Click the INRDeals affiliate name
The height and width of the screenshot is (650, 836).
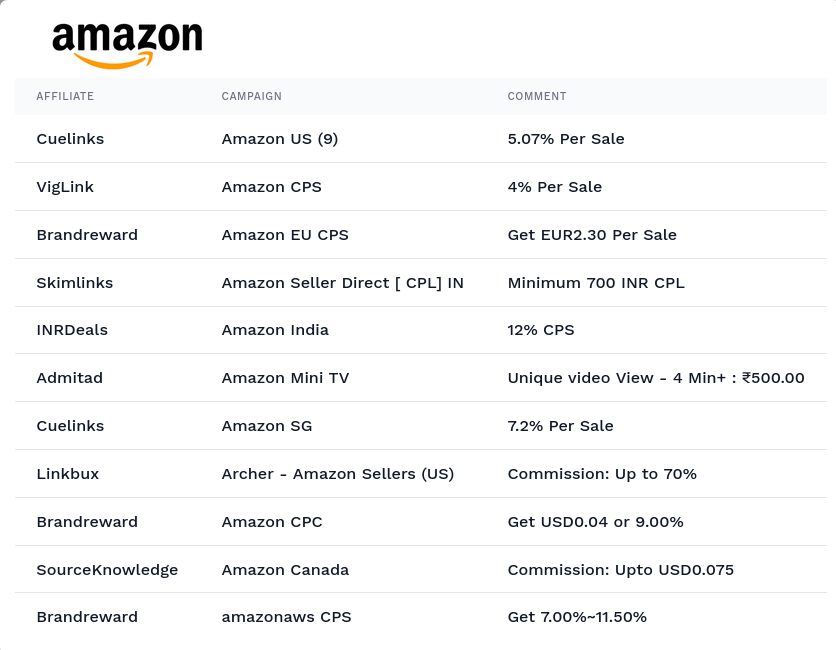(x=72, y=330)
